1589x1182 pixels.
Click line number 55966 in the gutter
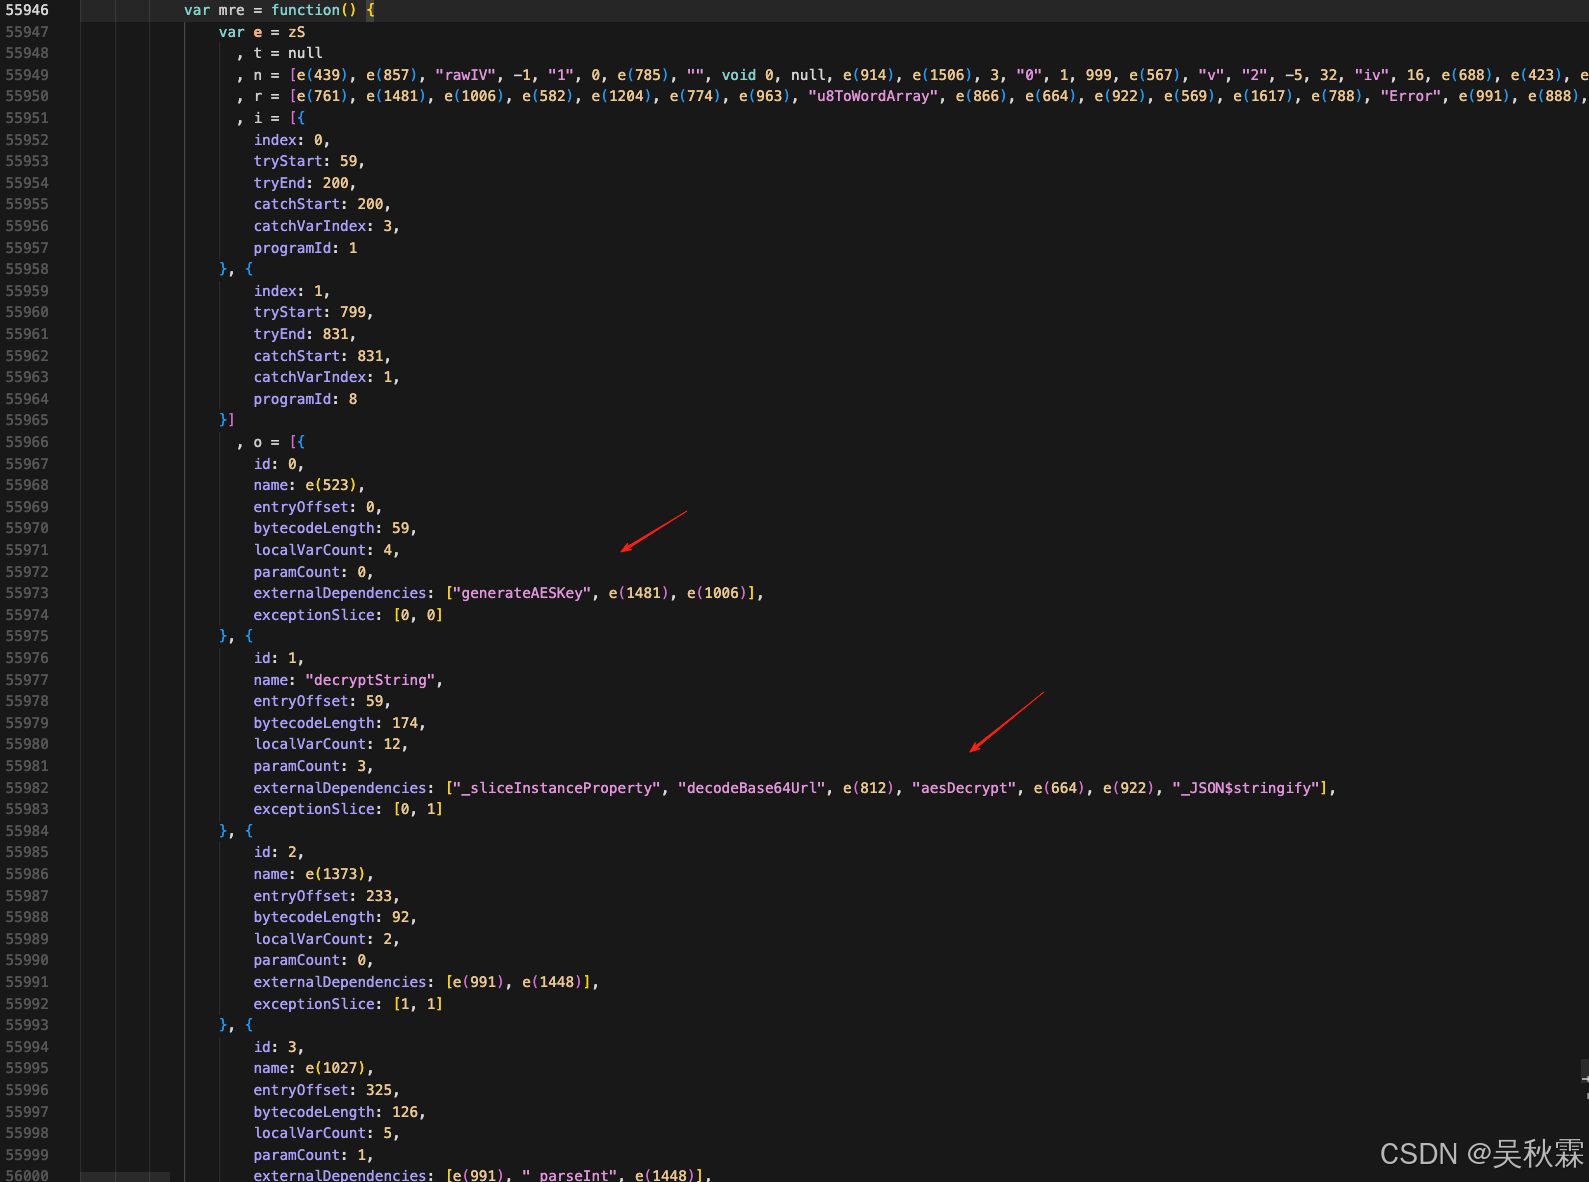click(27, 442)
